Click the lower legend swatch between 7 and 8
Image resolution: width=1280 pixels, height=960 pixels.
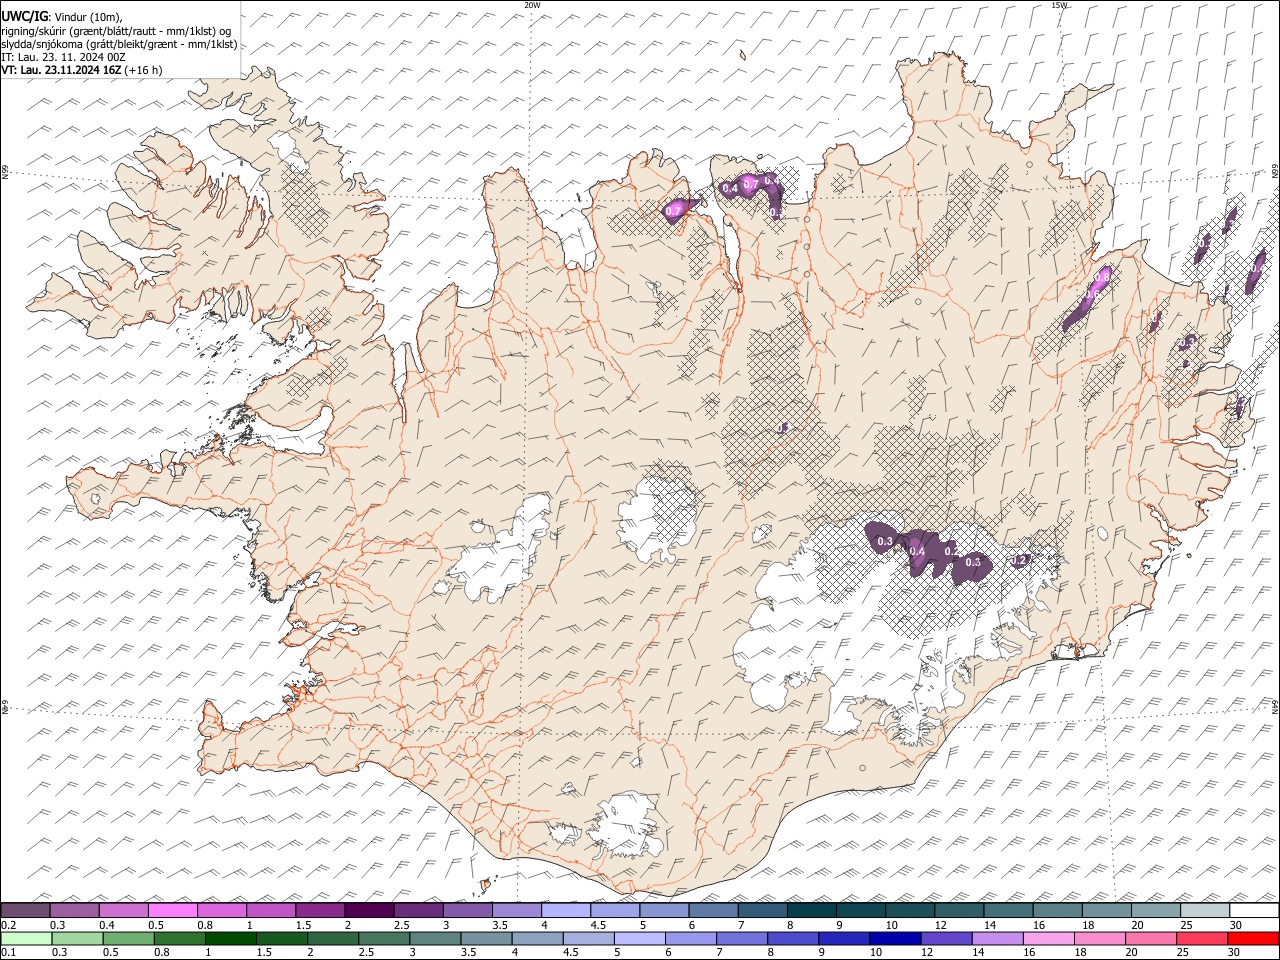tap(741, 938)
